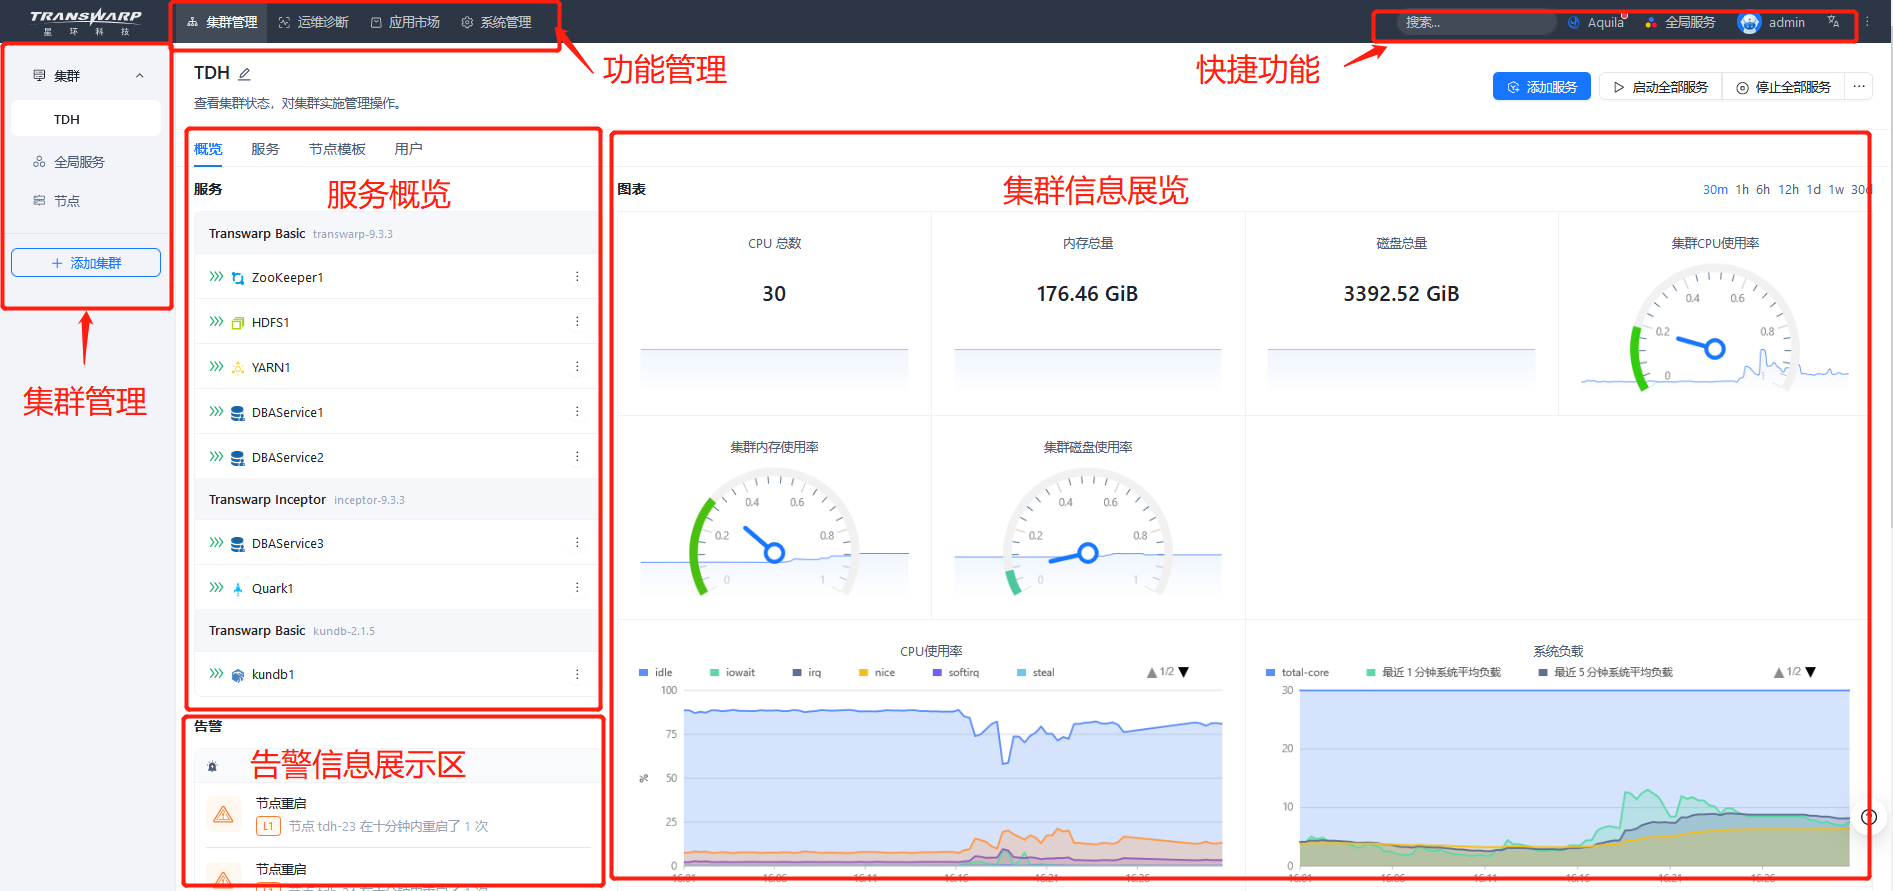Toggle 最近 1 分钟系统平均负载 legend series
The height and width of the screenshot is (891, 1893).
coord(1434,673)
